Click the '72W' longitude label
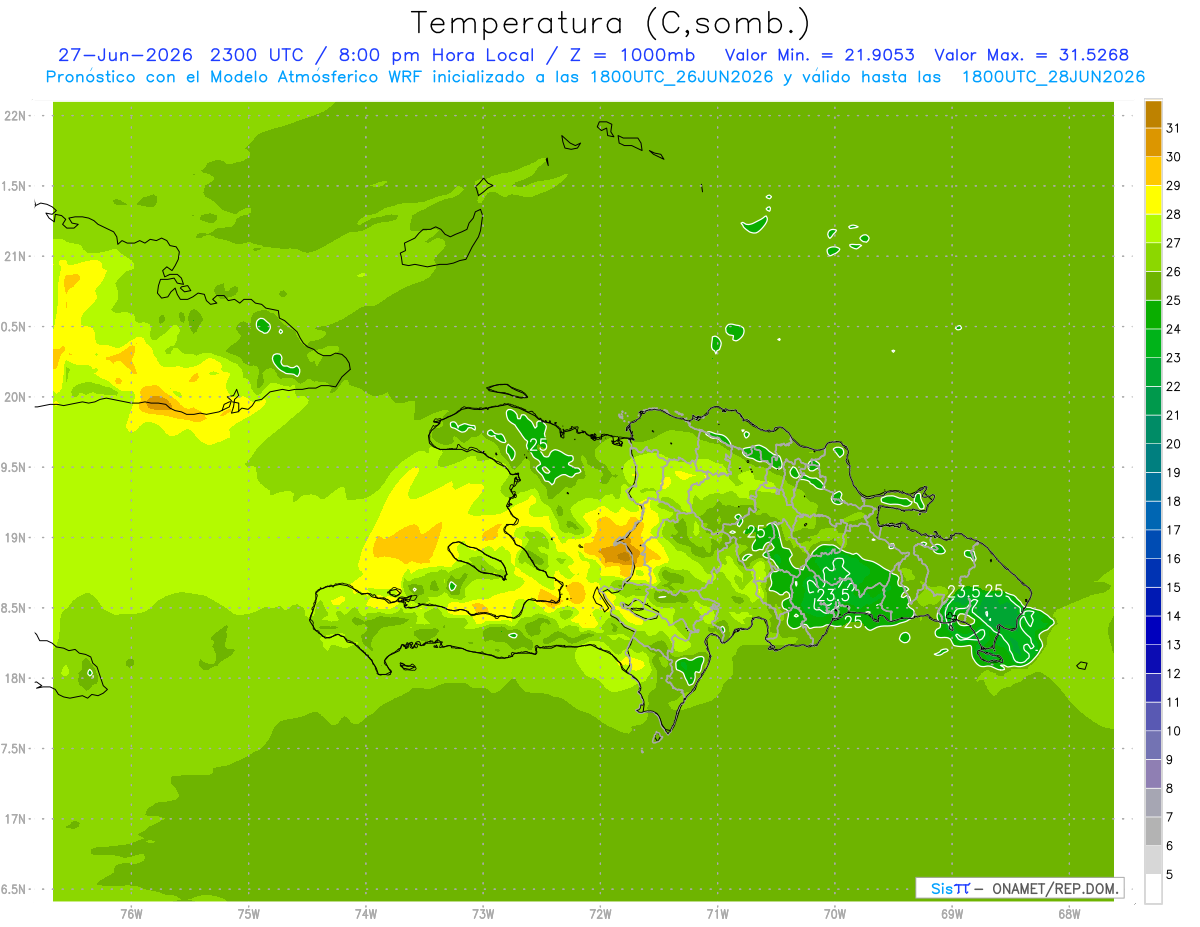Screen dimensions: 1200x927 (600, 913)
